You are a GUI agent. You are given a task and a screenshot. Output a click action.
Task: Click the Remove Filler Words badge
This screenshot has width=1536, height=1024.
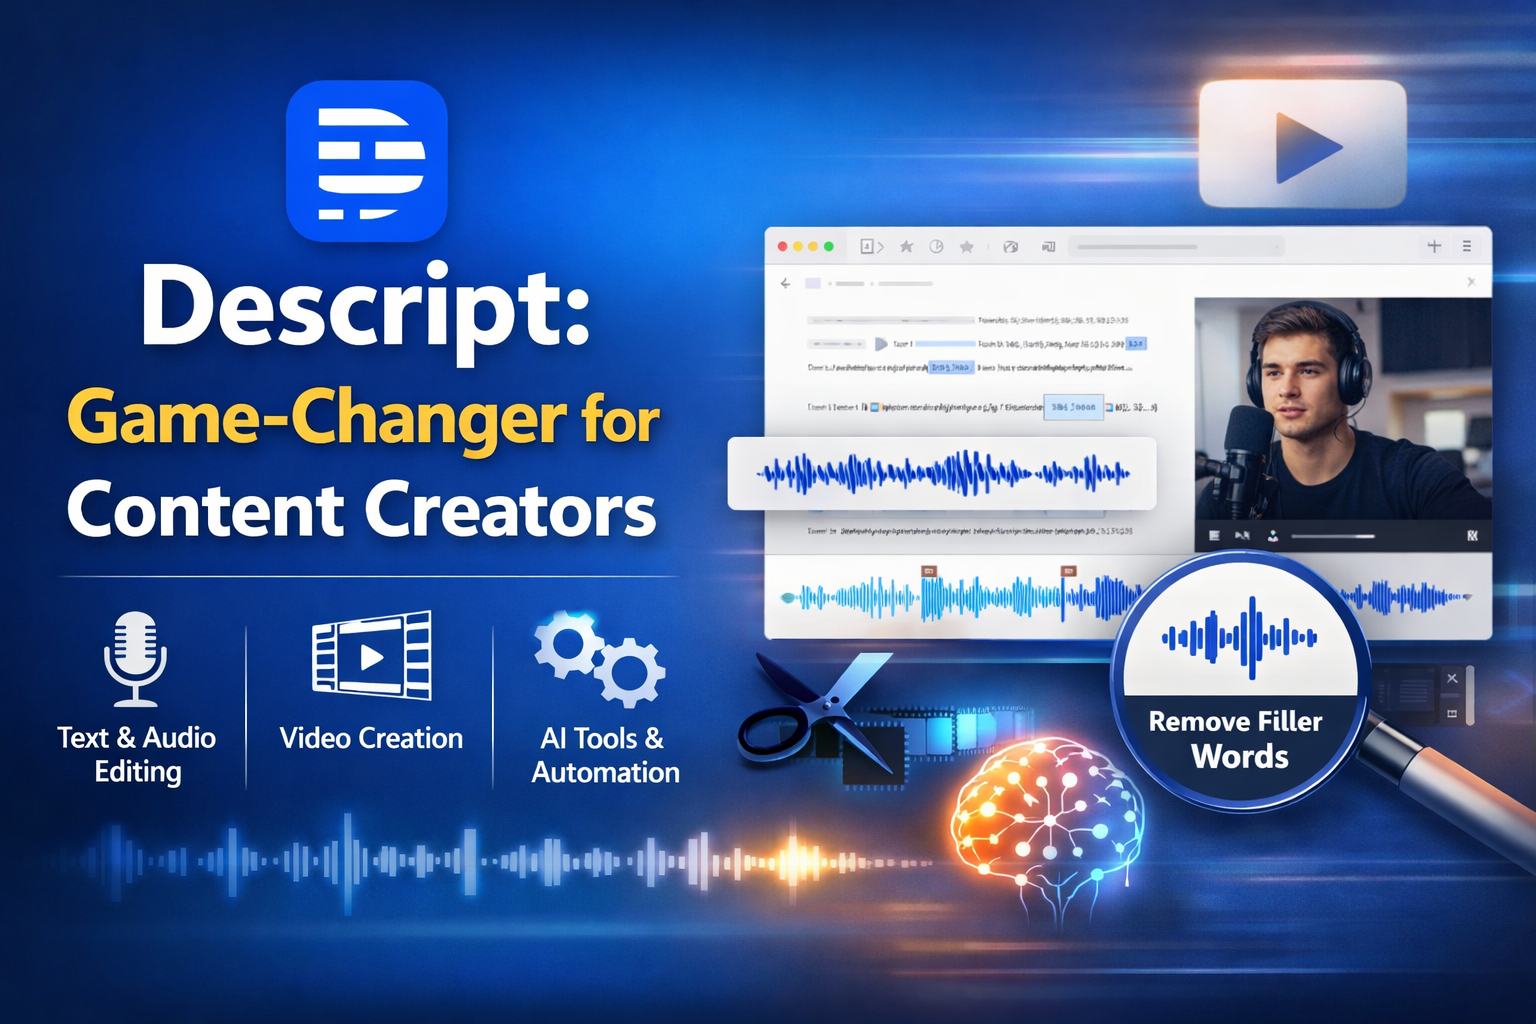click(1238, 738)
